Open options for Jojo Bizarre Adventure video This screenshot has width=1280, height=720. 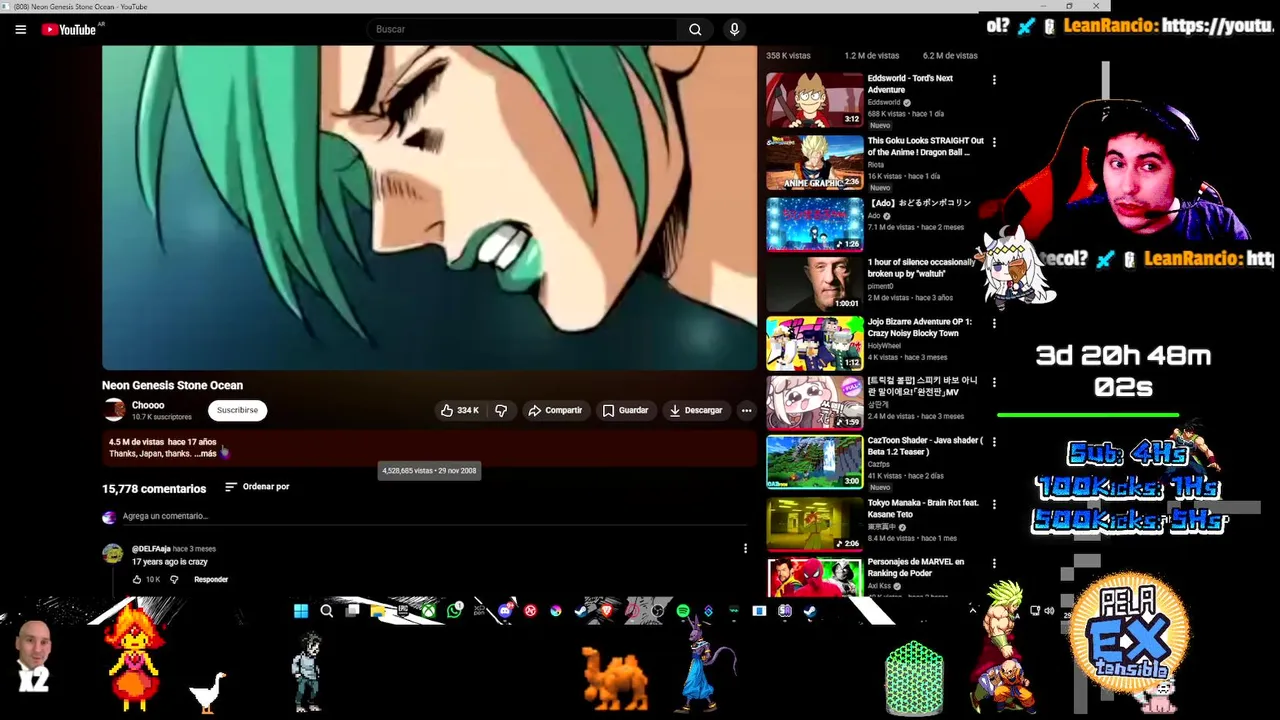pos(994,323)
